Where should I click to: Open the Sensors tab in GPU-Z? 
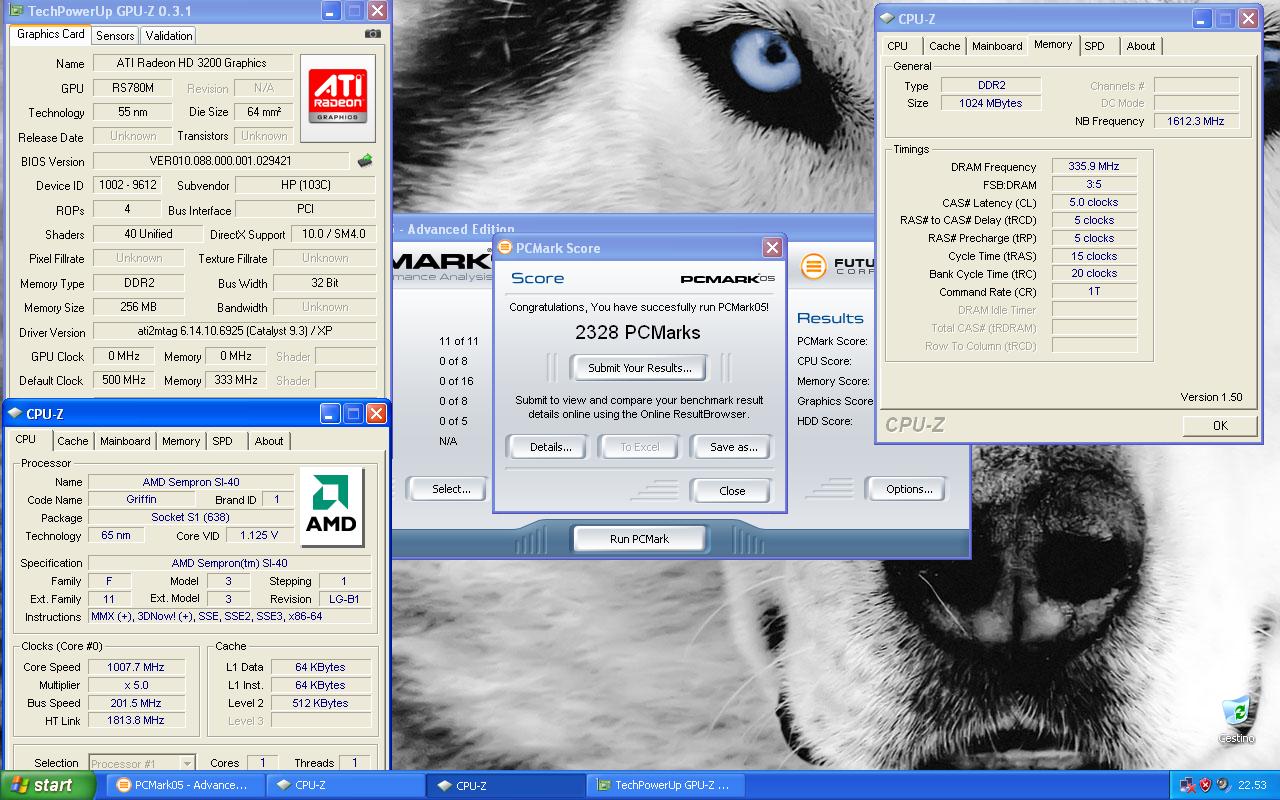tap(115, 35)
